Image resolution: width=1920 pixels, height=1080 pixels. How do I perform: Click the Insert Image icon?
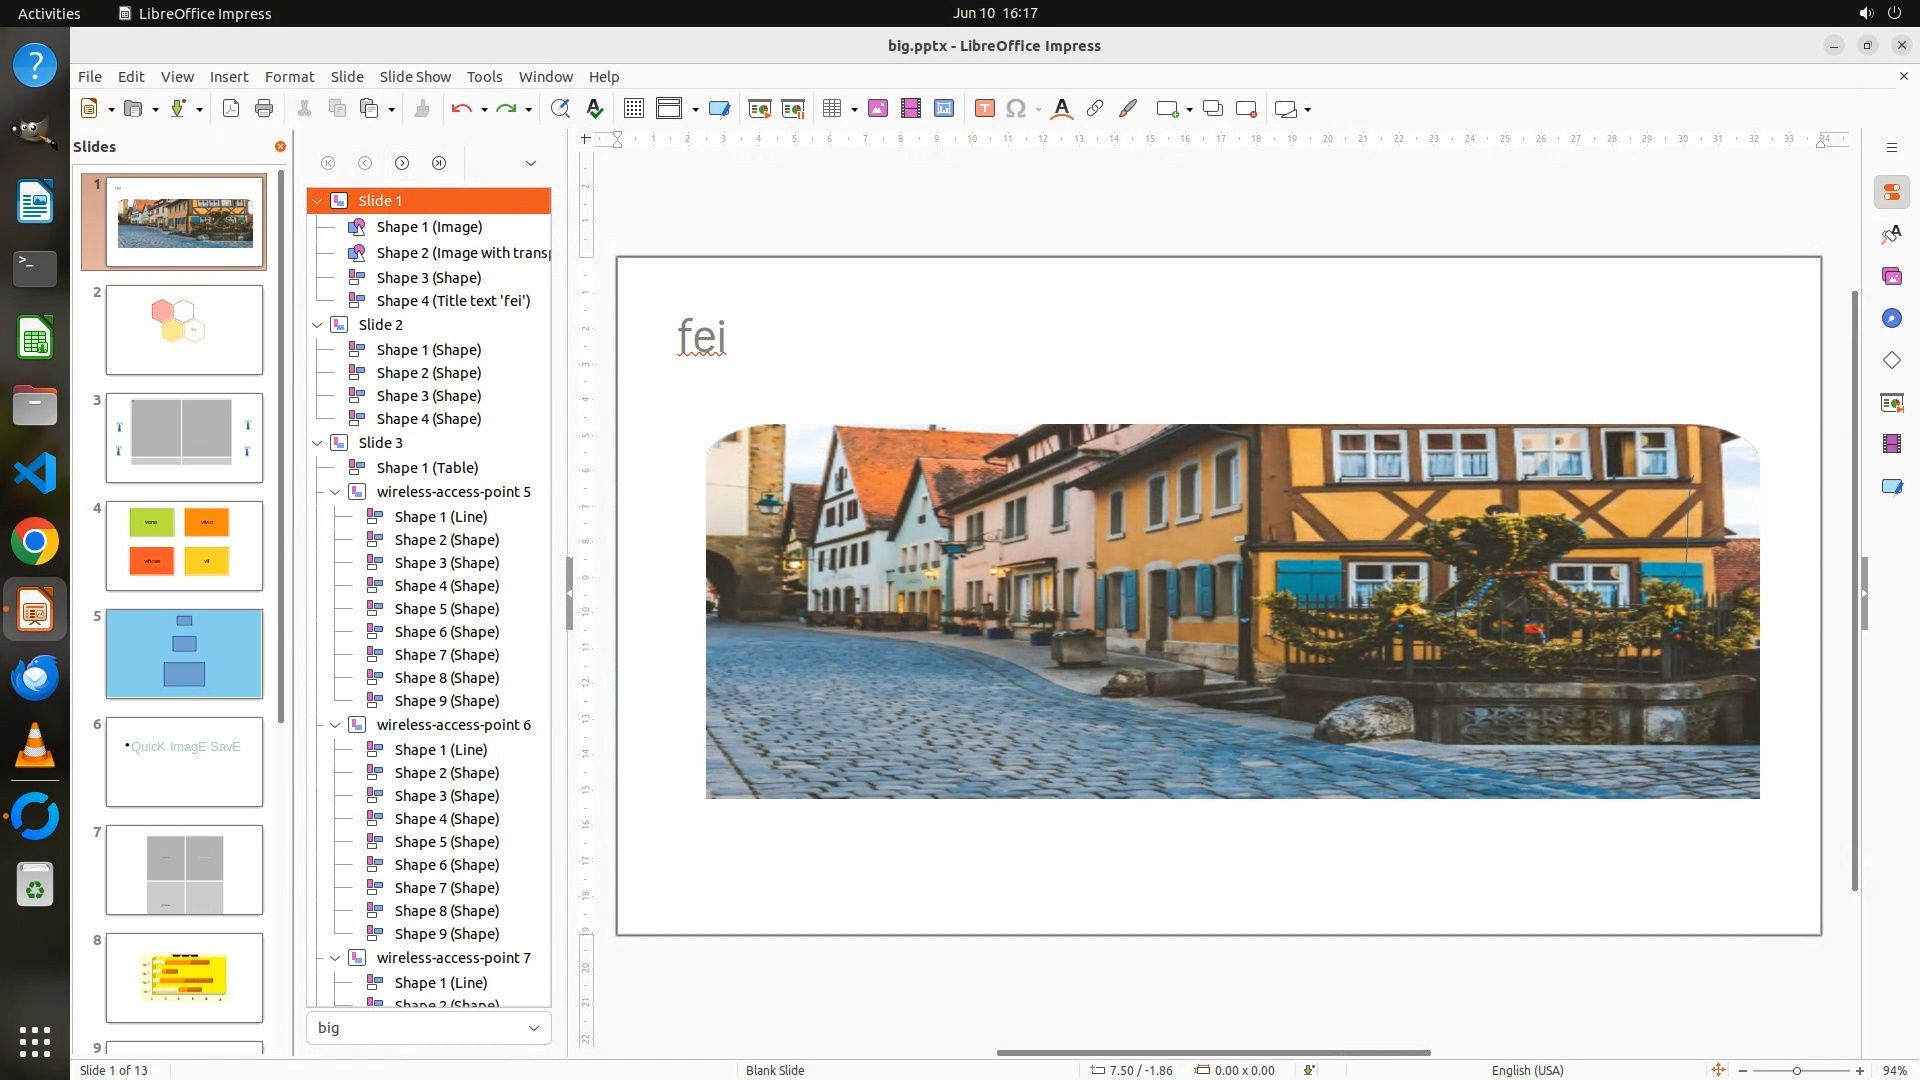(877, 109)
